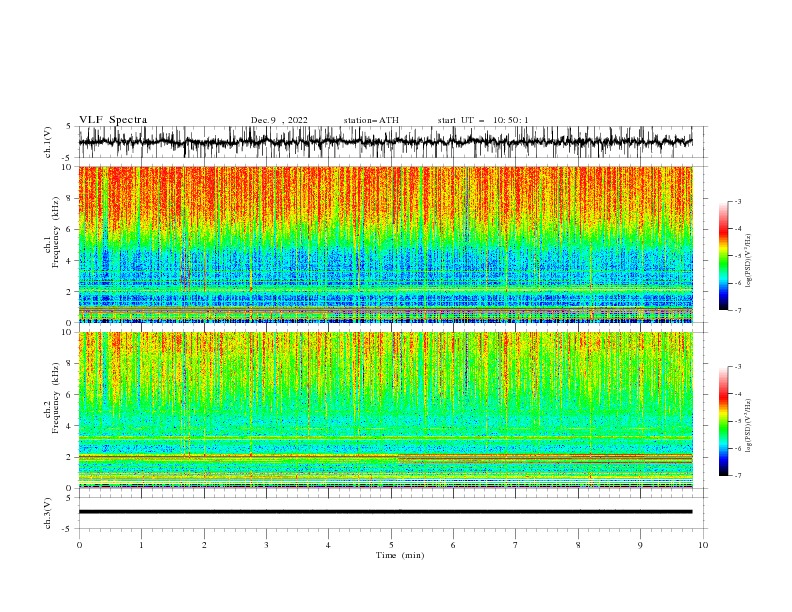The width and height of the screenshot is (792, 612).
Task: Click the "8" kHz tick on ch.2 axis
Action: (70, 364)
